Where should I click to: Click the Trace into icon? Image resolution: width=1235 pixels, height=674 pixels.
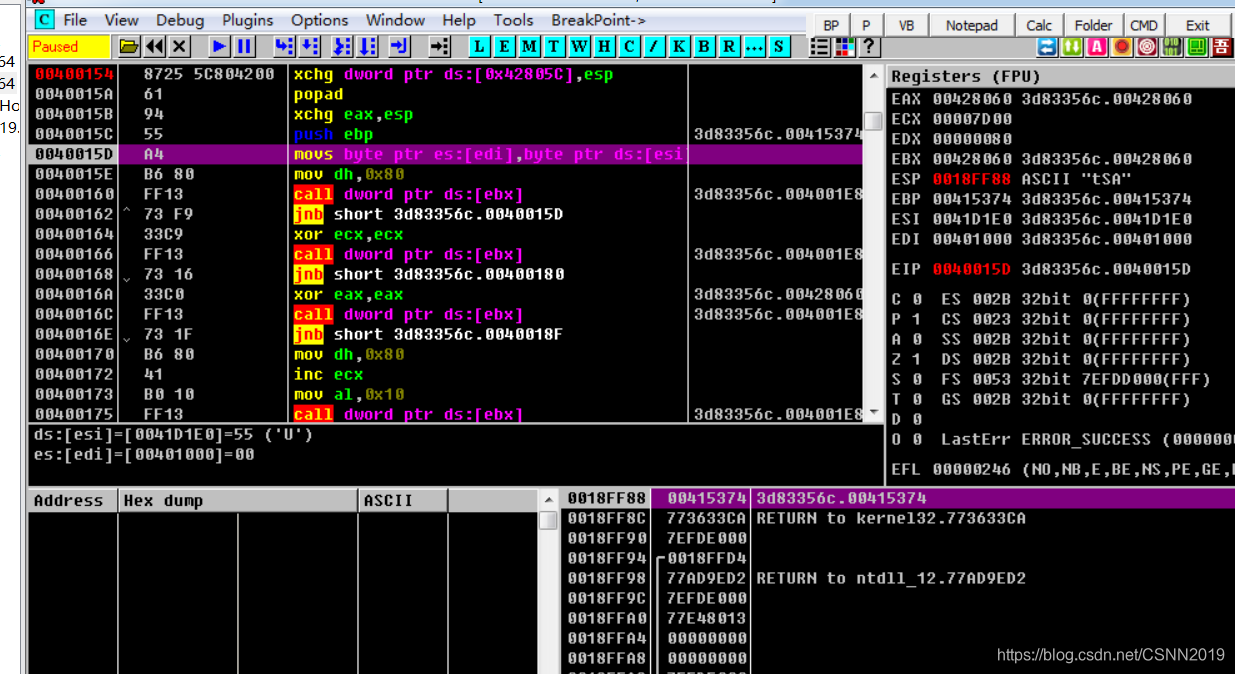(342, 46)
